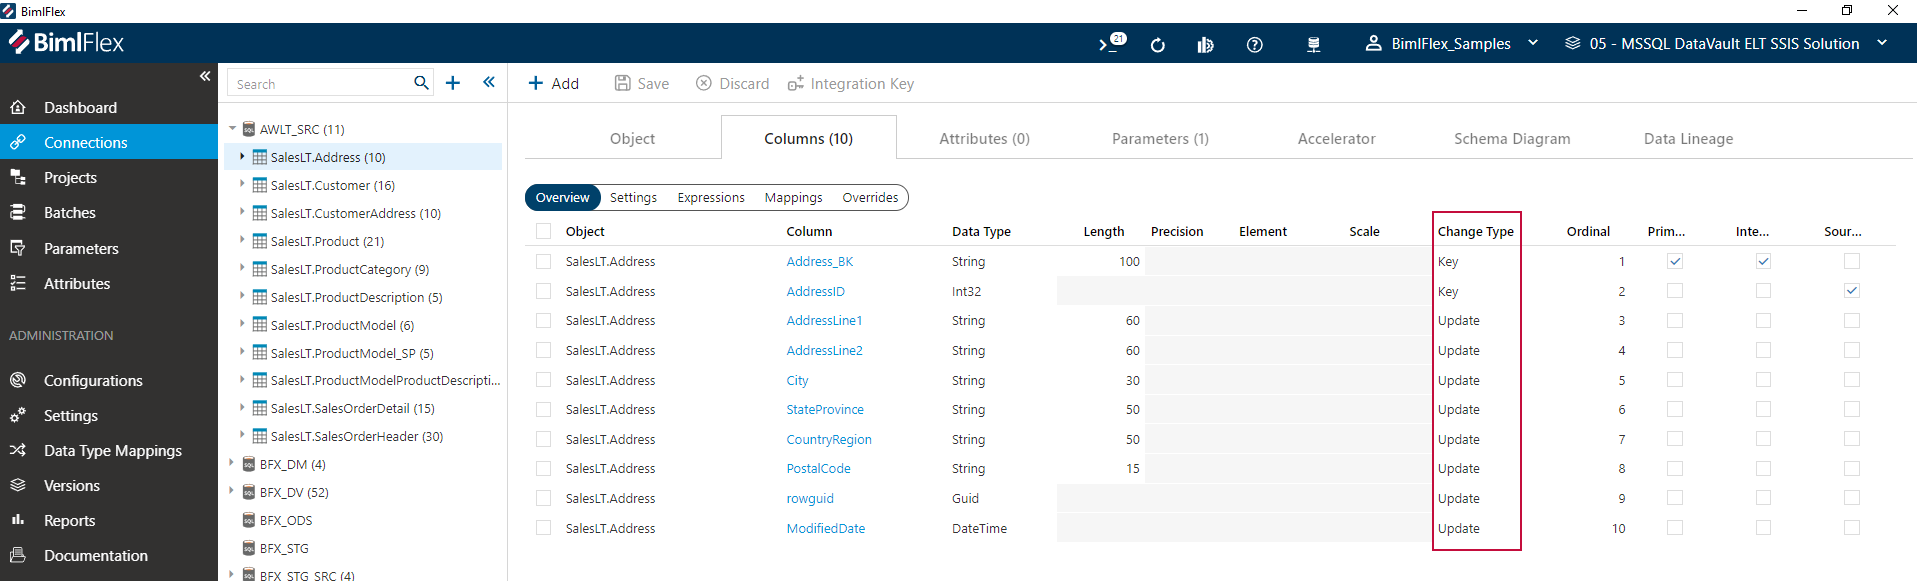Switch to the Schema Diagram tab
The image size is (1917, 581).
(x=1512, y=138)
